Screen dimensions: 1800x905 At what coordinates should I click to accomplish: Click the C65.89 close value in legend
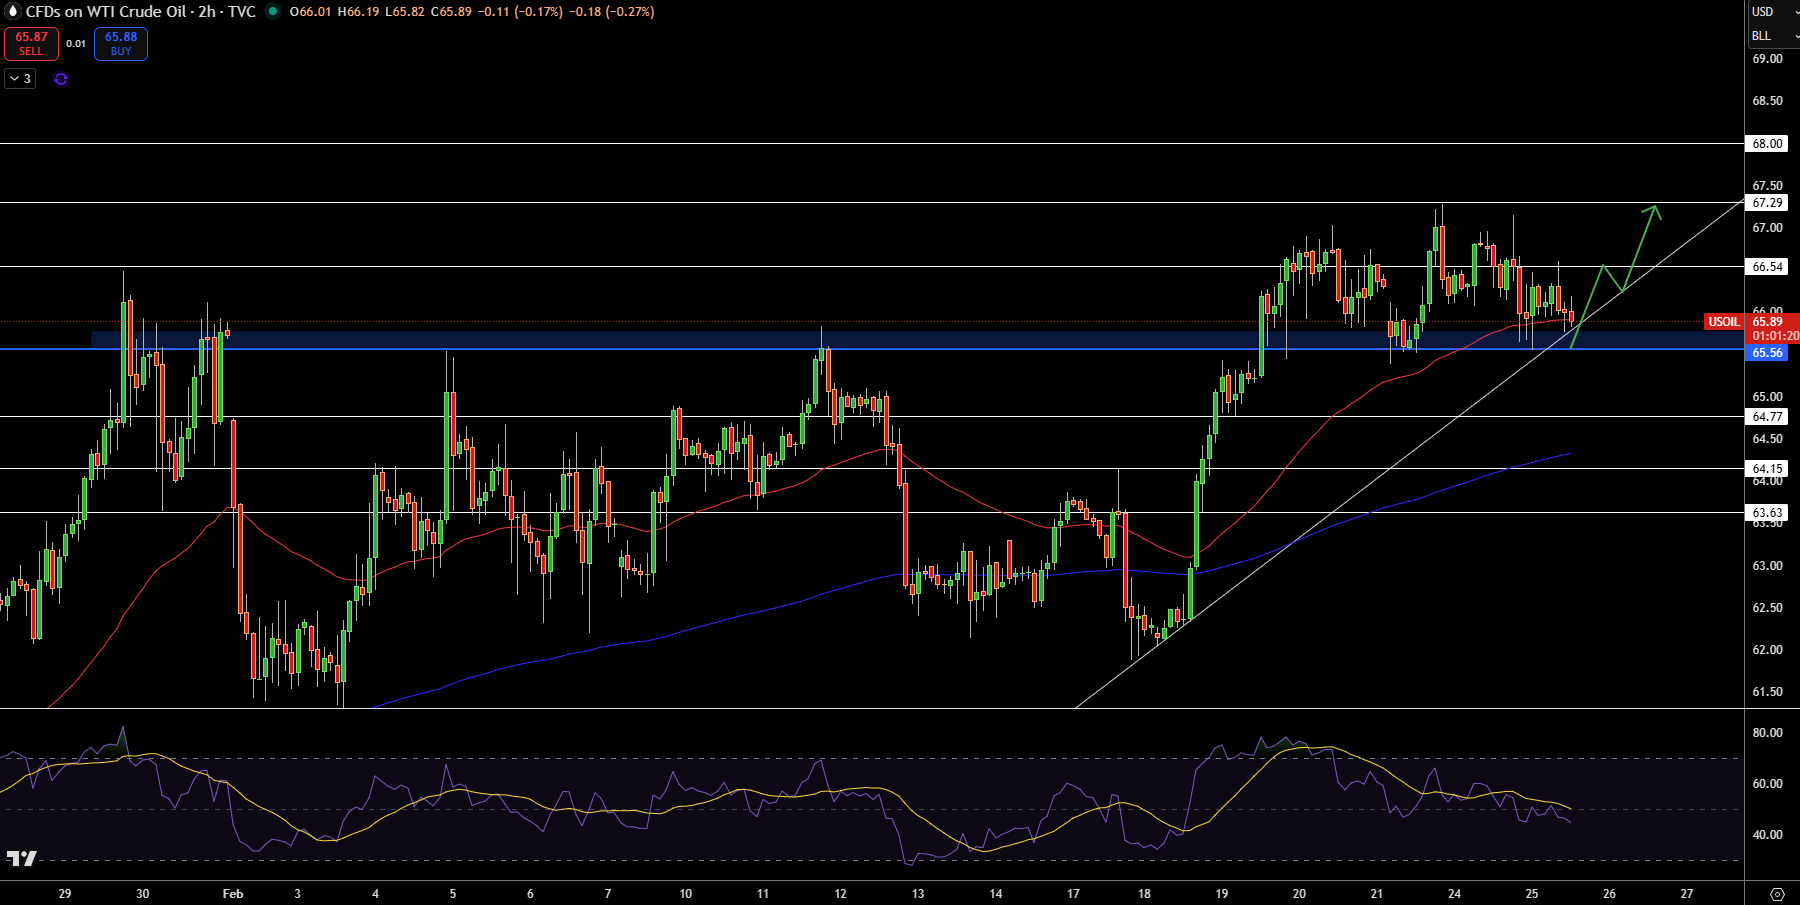point(451,12)
